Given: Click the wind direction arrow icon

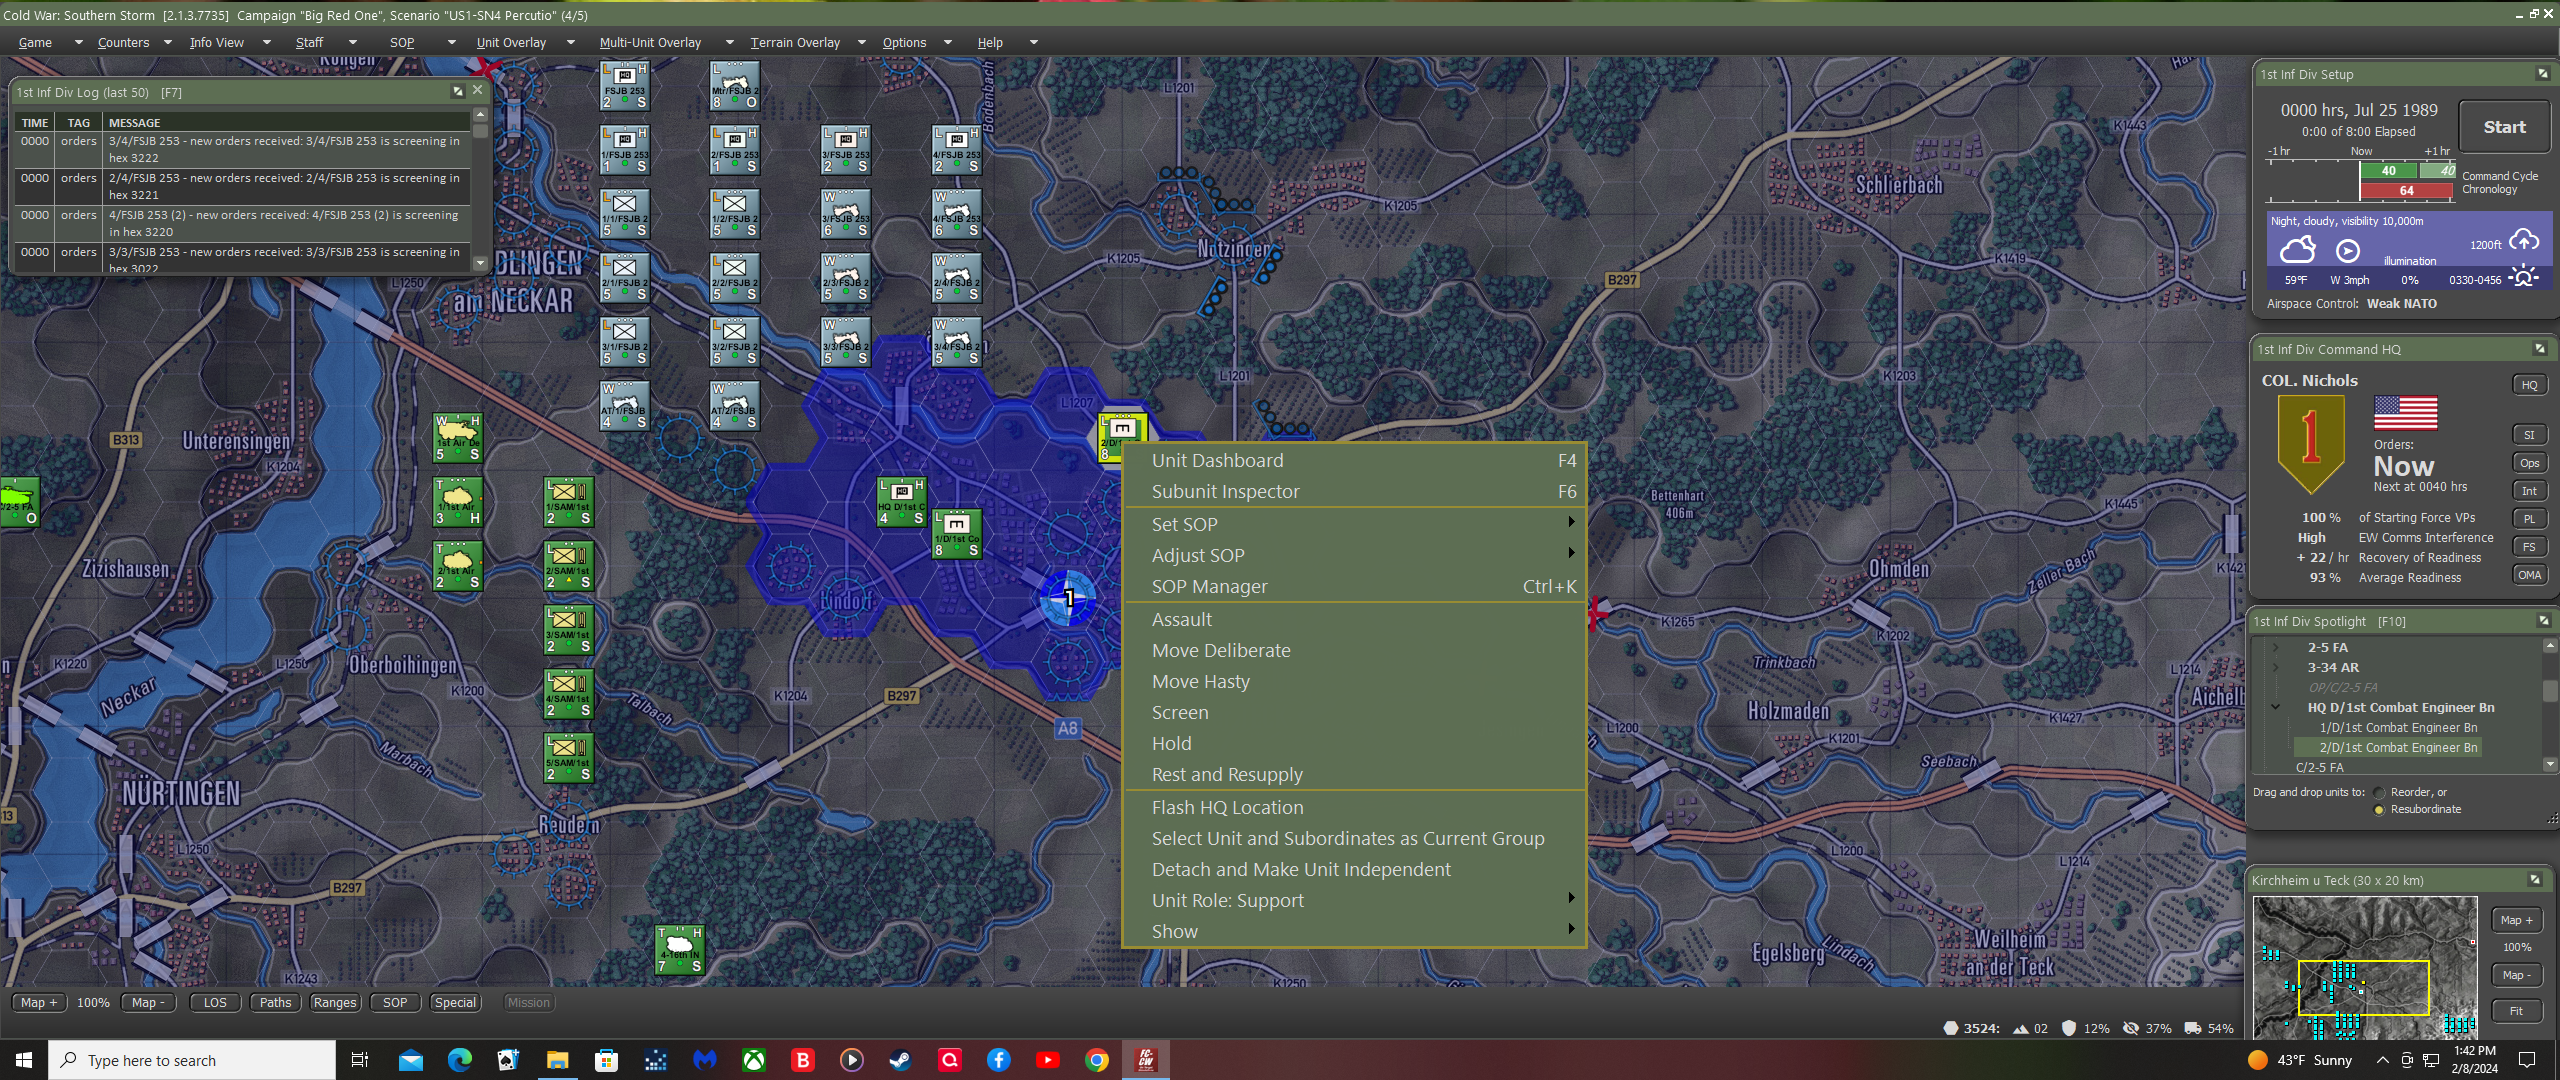Looking at the screenshot, I should pyautogui.click(x=2348, y=251).
